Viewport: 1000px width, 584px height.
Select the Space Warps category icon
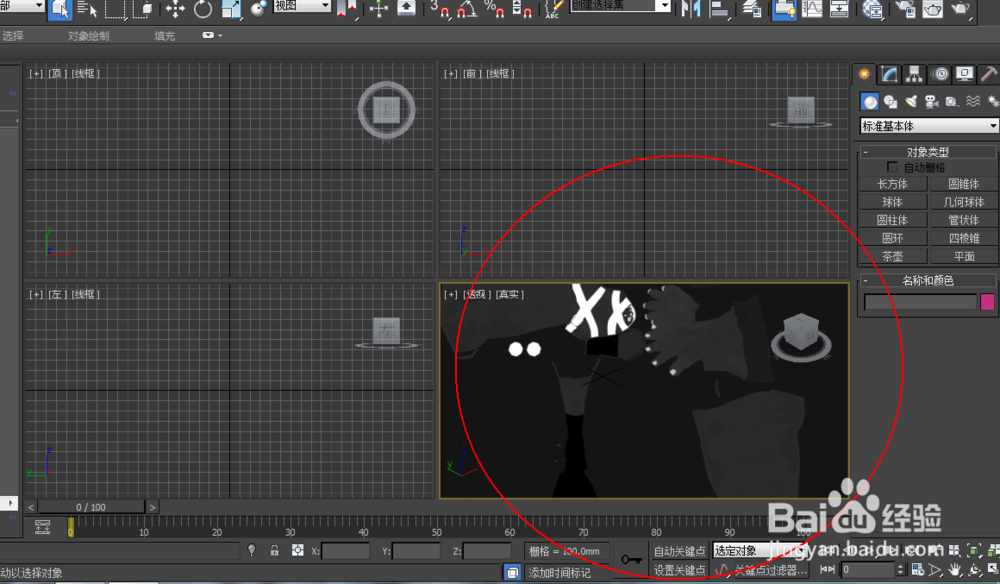pyautogui.click(x=973, y=102)
